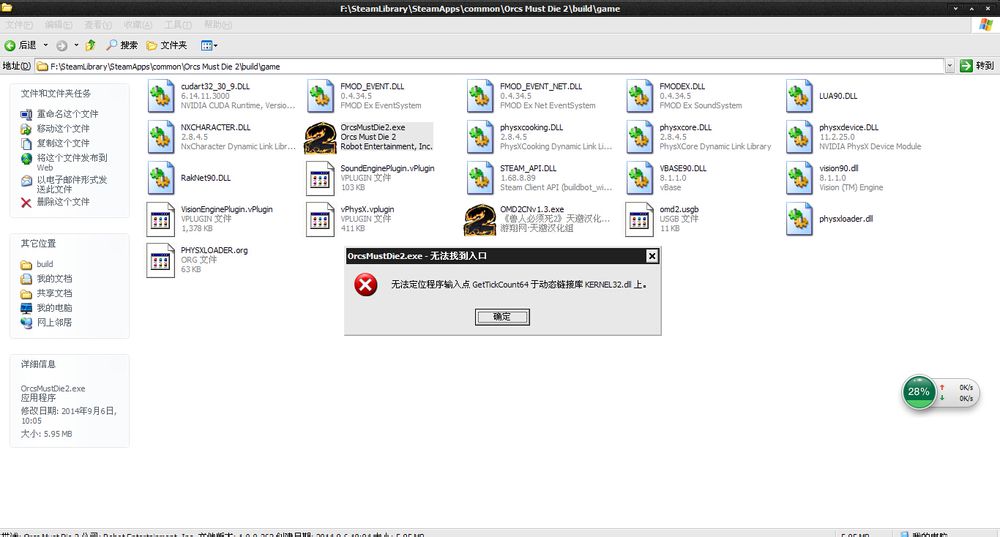This screenshot has height=537, width=1000.
Task: Toggle the folders pane (文件夹)
Action: pyautogui.click(x=167, y=45)
